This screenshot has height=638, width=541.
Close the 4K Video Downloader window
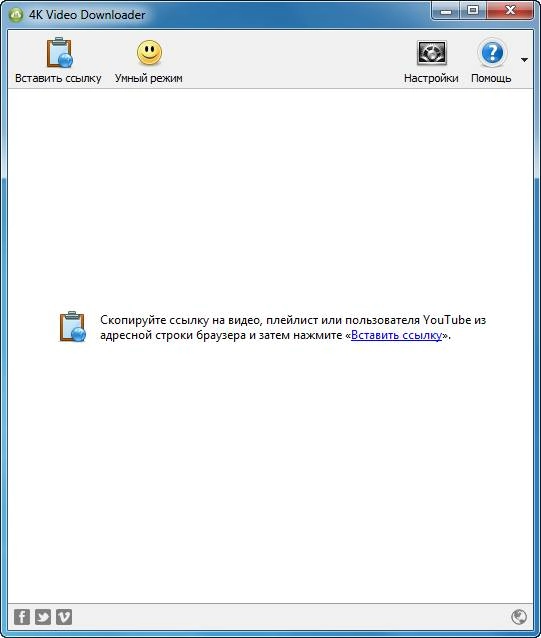click(x=510, y=11)
